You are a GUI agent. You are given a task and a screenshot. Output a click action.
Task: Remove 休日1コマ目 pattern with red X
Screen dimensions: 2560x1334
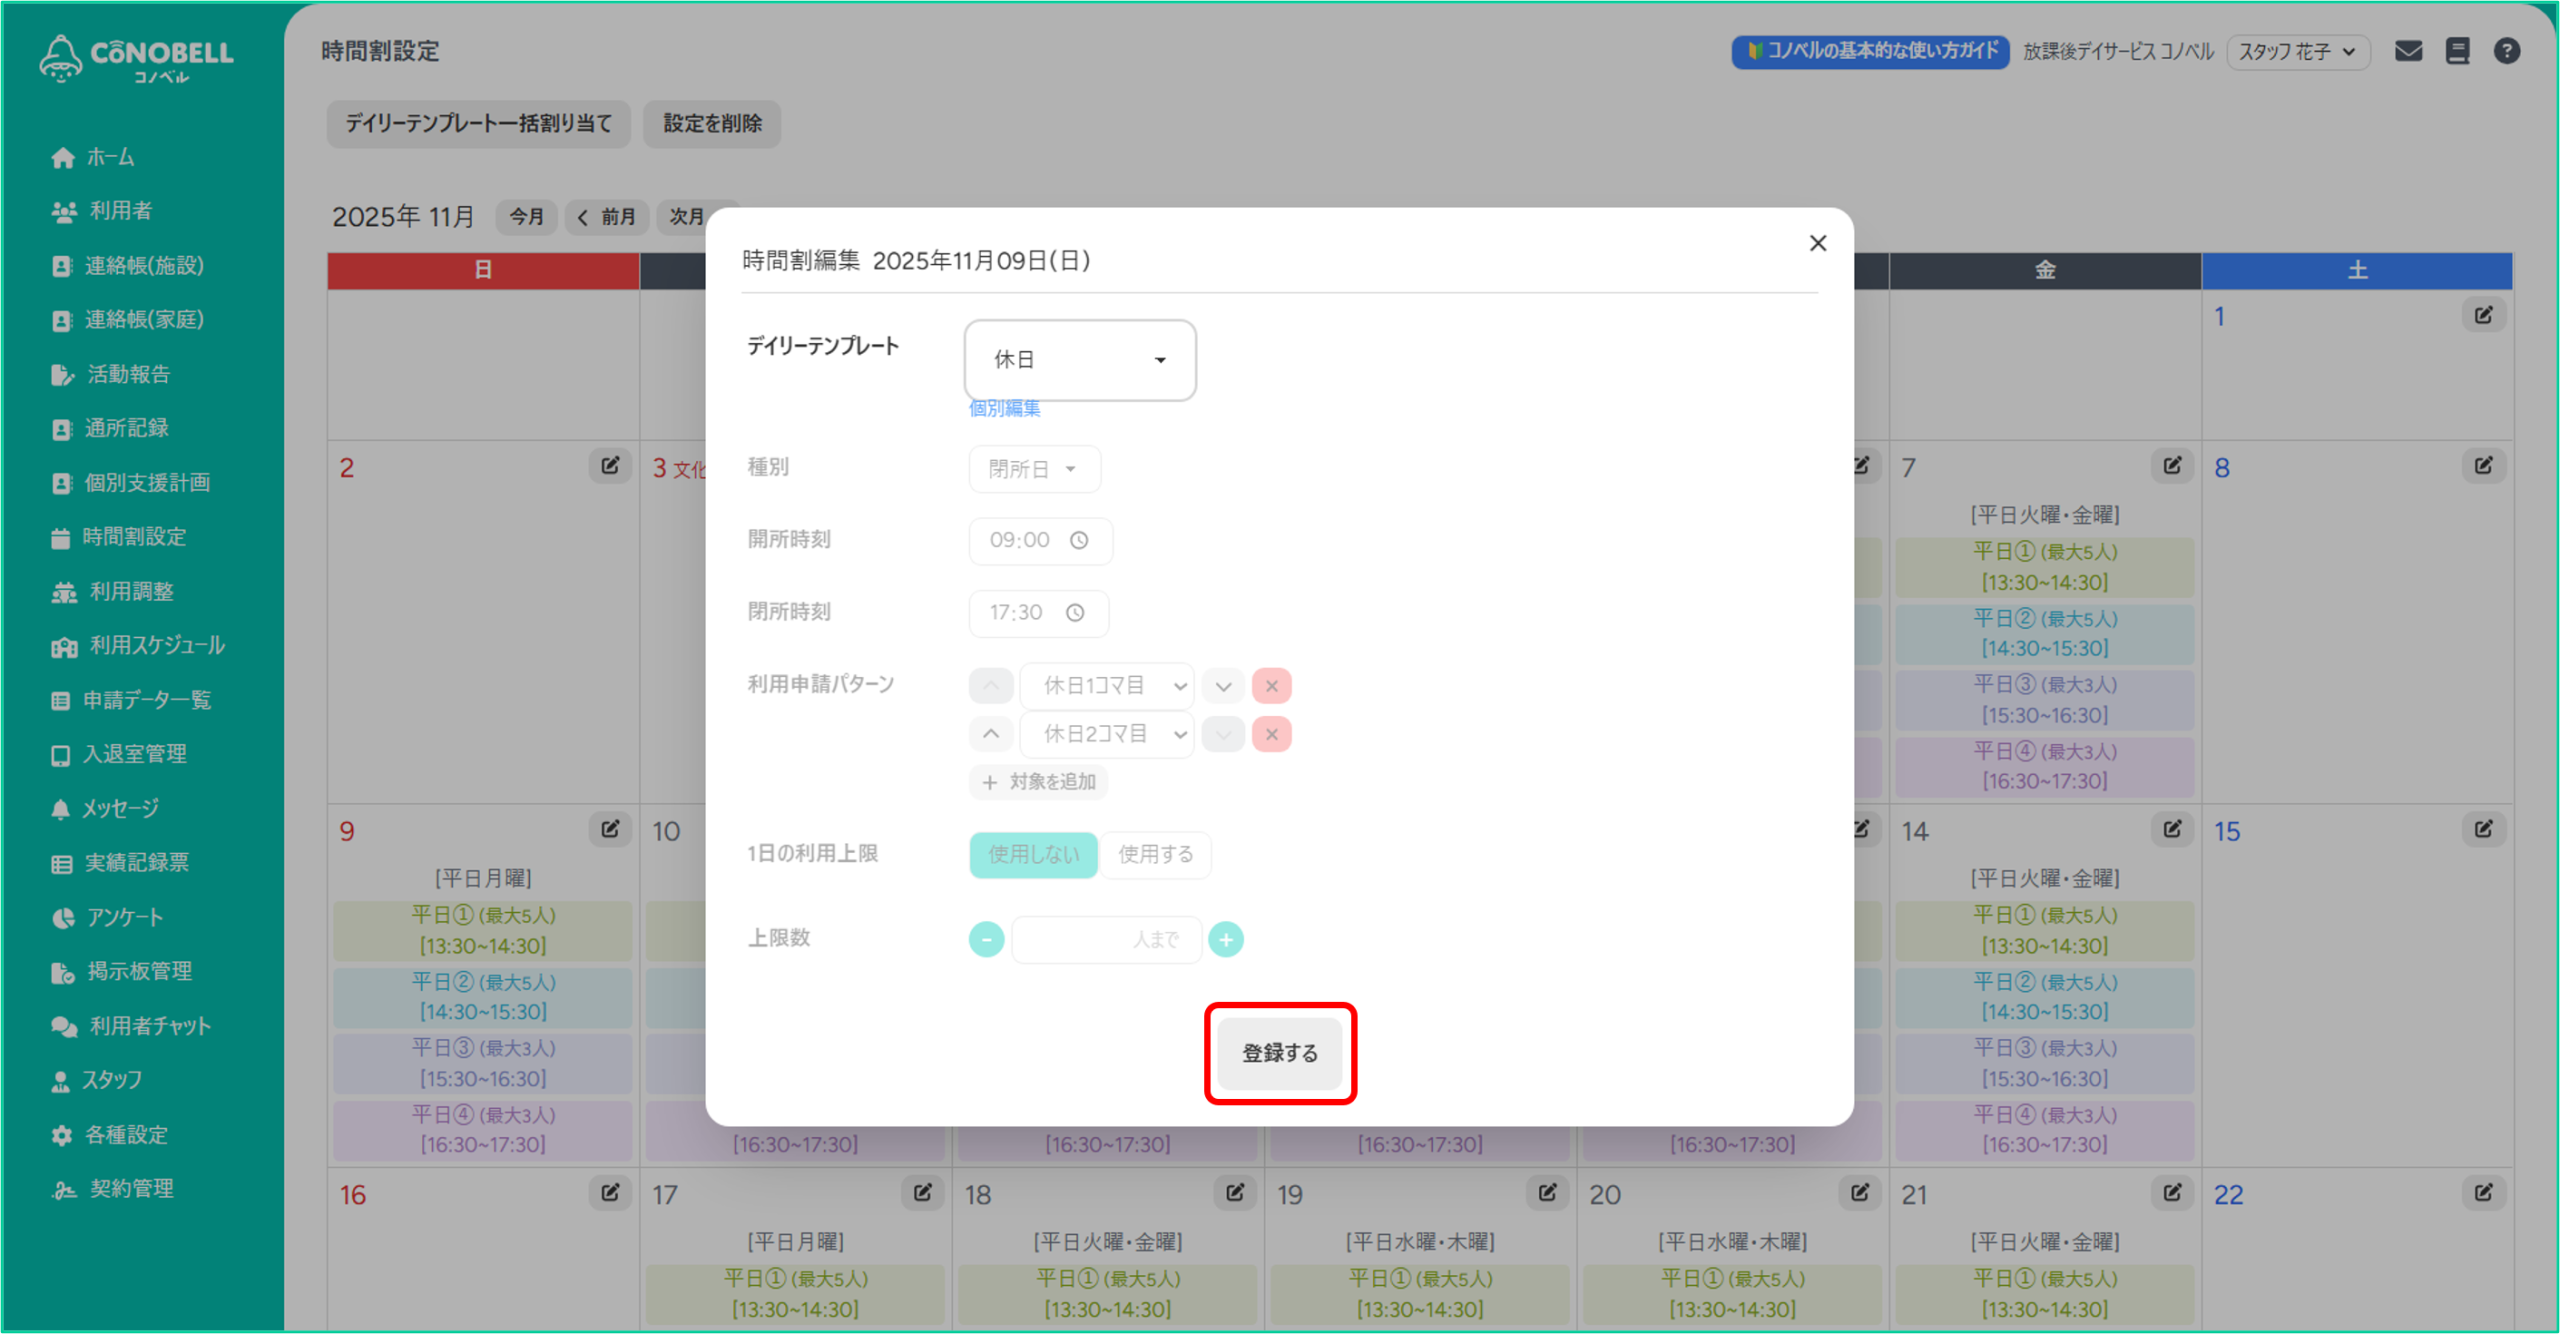pyautogui.click(x=1271, y=686)
